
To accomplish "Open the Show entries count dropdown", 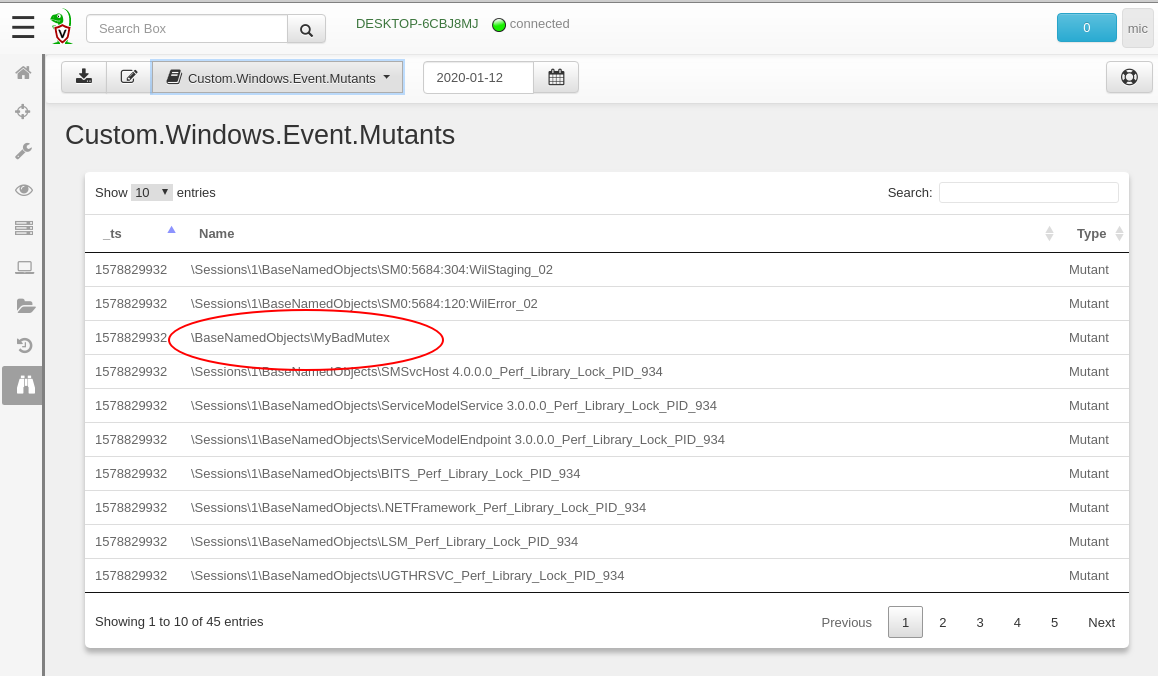I will click(x=152, y=192).
